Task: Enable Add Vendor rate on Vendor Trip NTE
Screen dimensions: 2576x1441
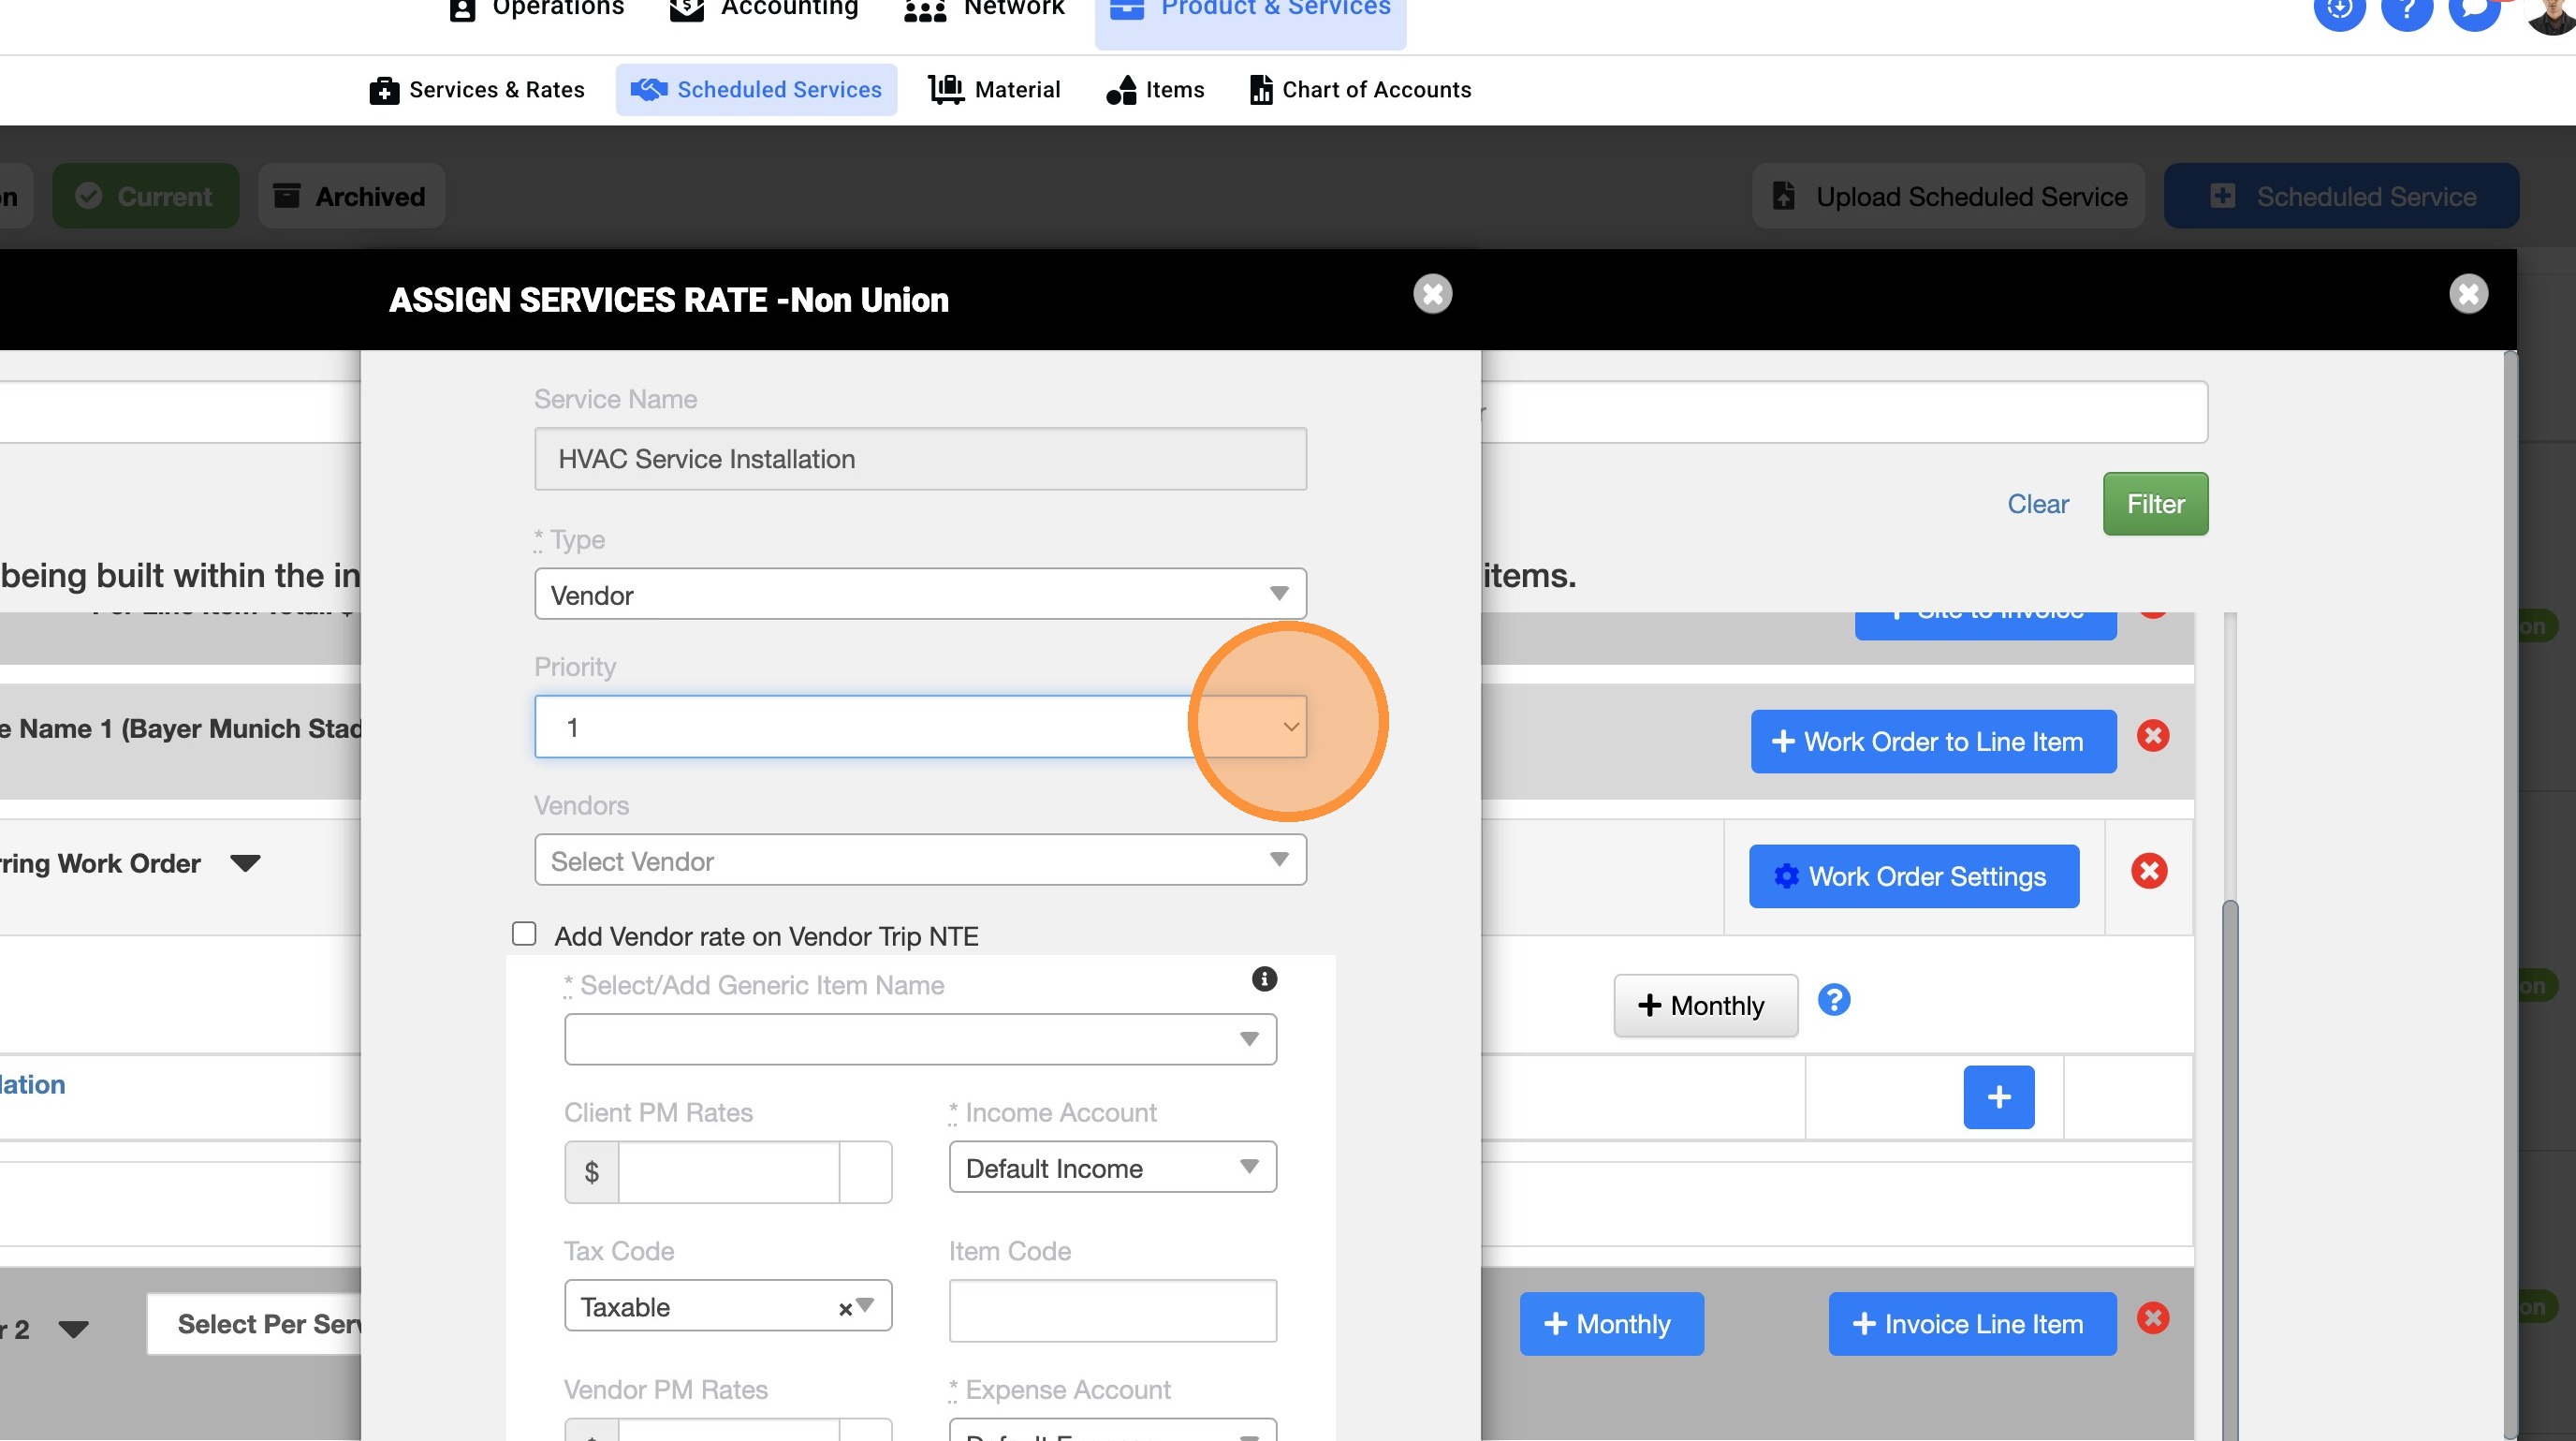Action: [x=524, y=934]
